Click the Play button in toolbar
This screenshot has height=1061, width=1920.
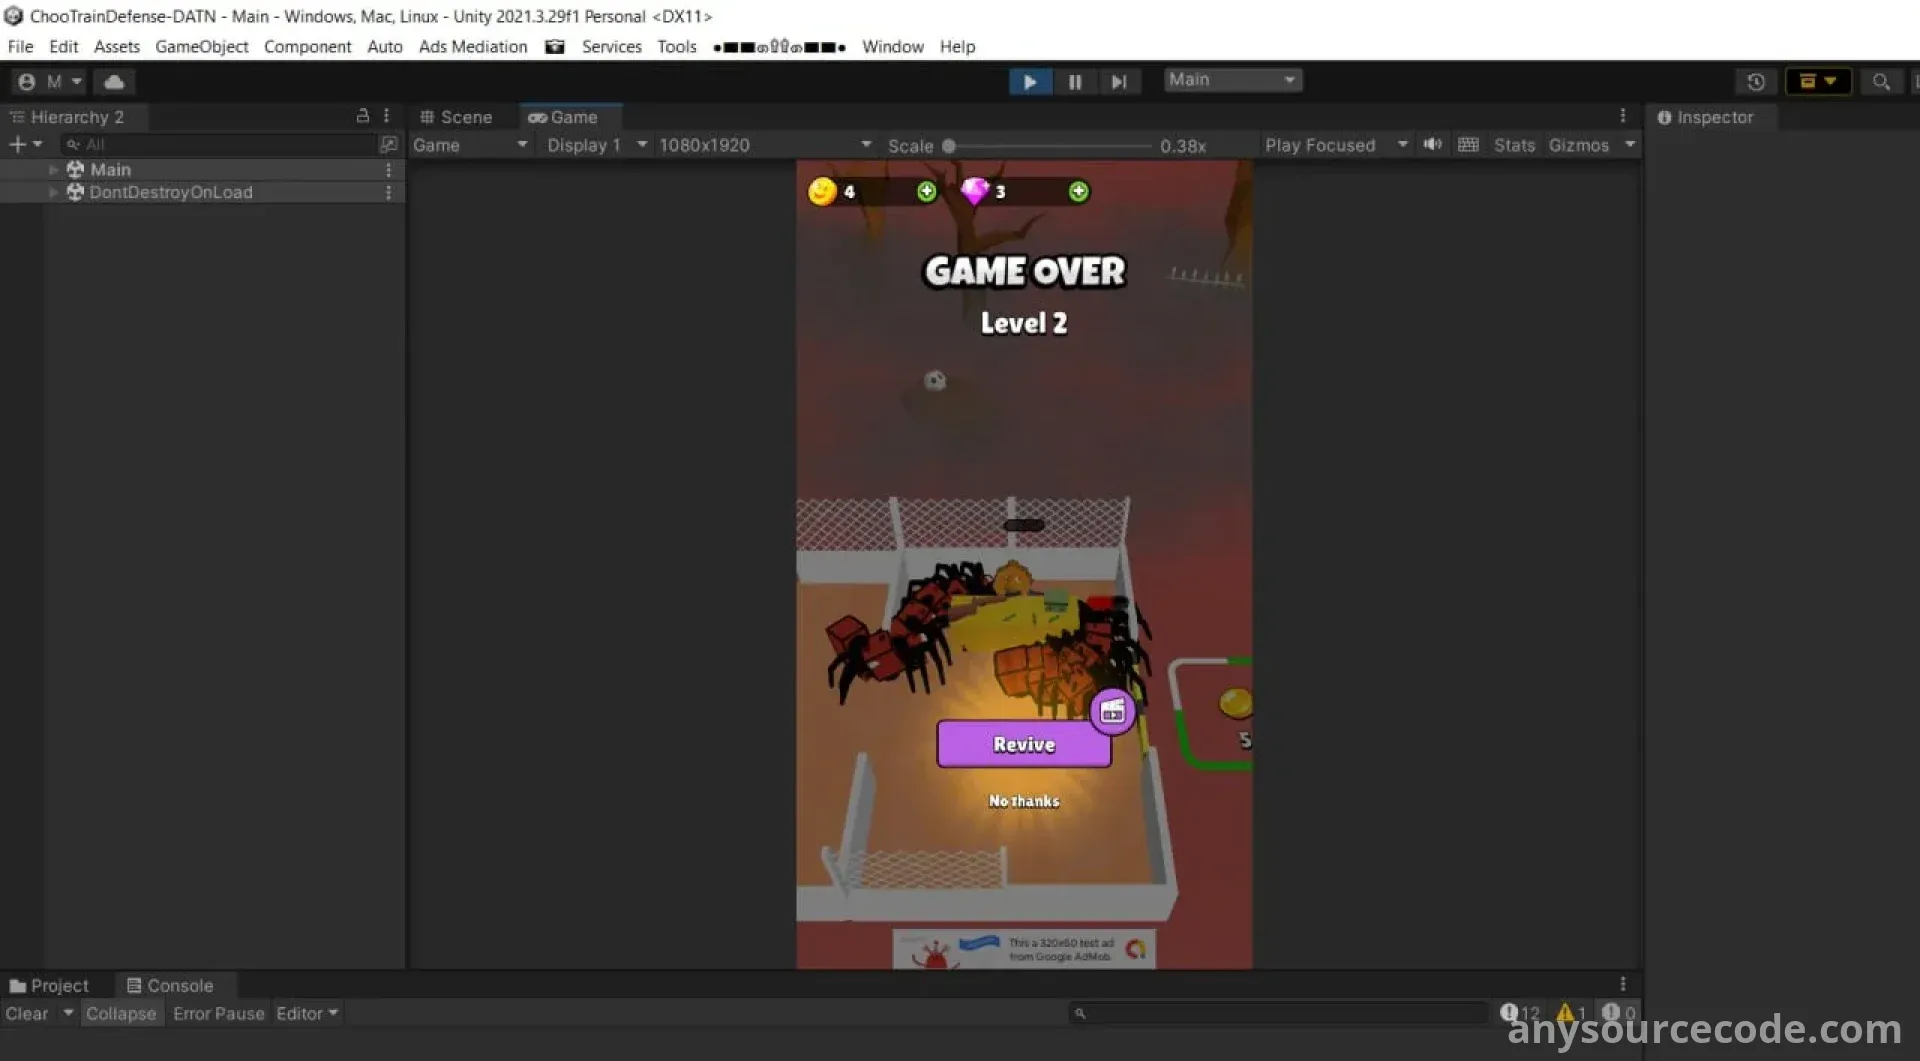[1029, 82]
